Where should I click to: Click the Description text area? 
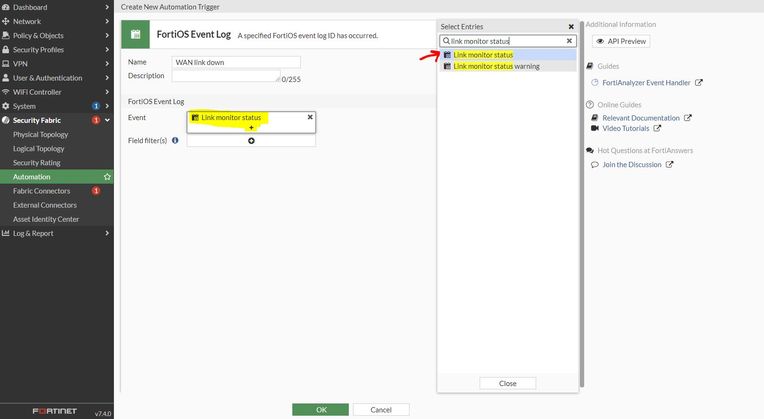tap(226, 76)
